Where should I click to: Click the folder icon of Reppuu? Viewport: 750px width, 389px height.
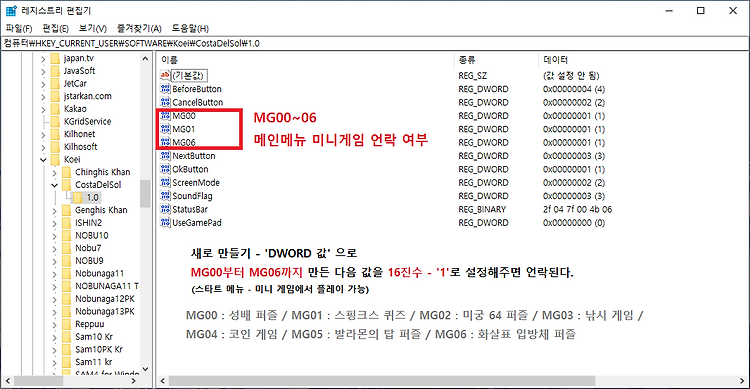pos(66,324)
